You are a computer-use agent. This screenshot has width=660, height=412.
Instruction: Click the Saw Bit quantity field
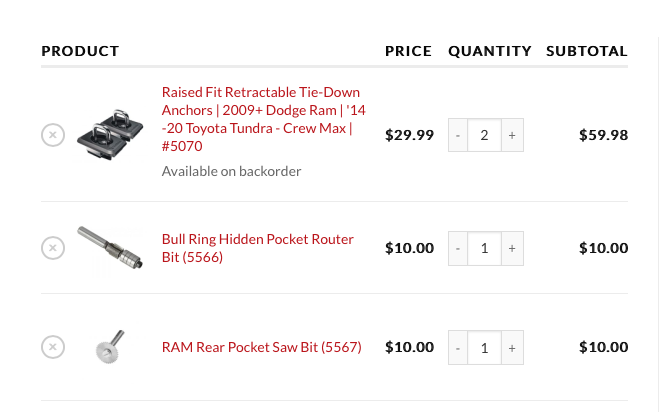pyautogui.click(x=484, y=348)
